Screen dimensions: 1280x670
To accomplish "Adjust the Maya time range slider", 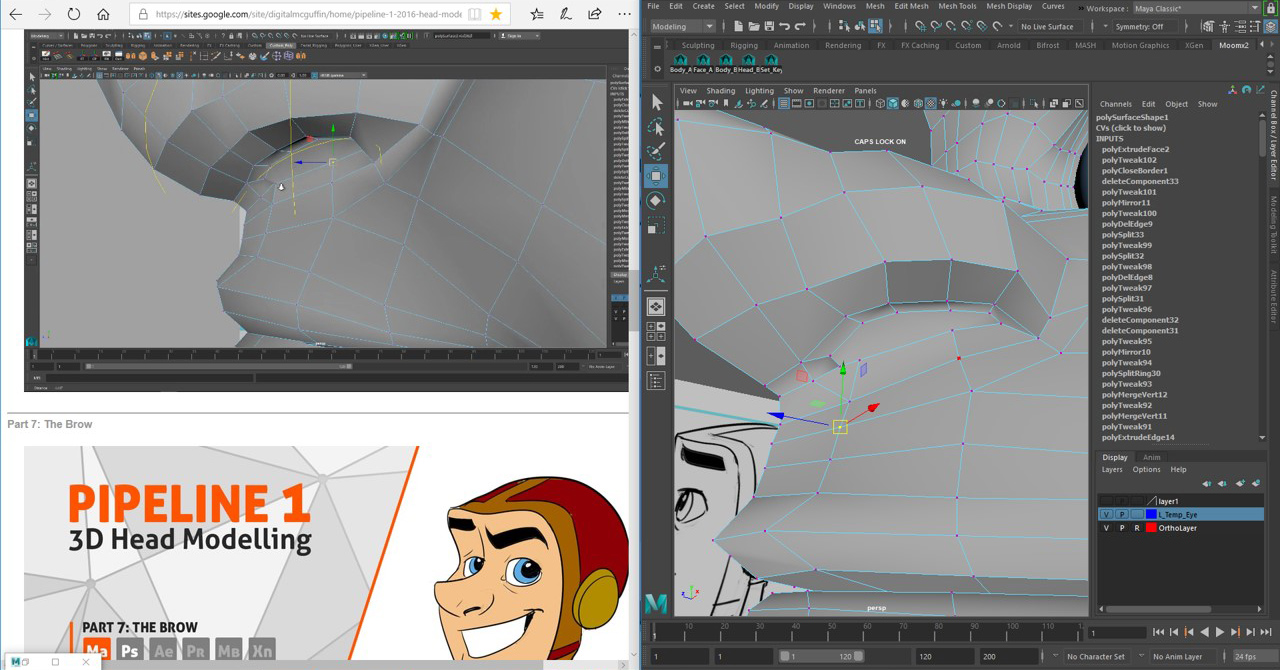I will [x=821, y=657].
